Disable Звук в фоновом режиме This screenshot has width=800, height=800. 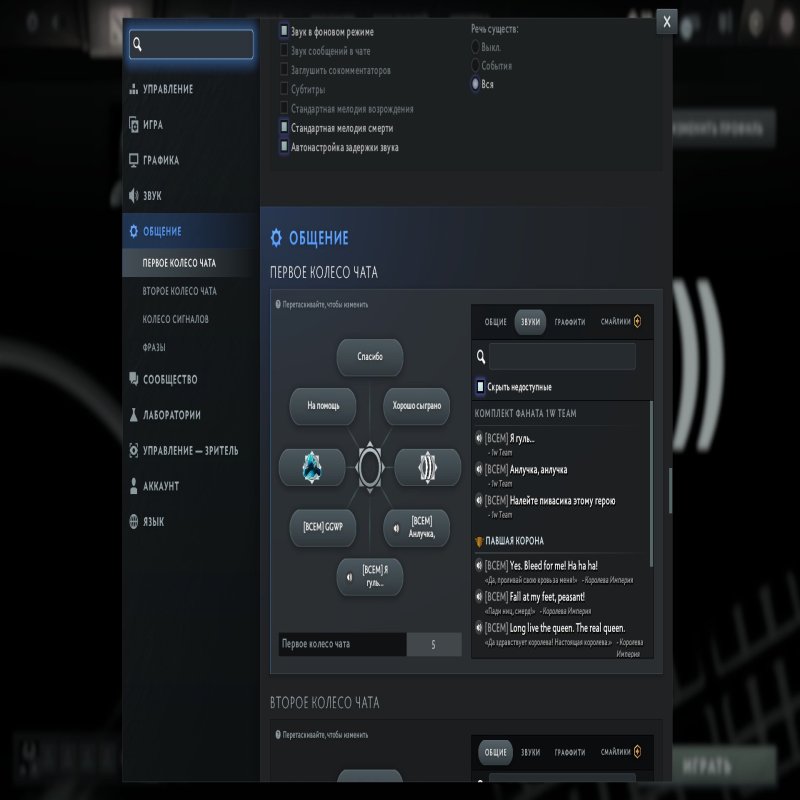pos(282,31)
